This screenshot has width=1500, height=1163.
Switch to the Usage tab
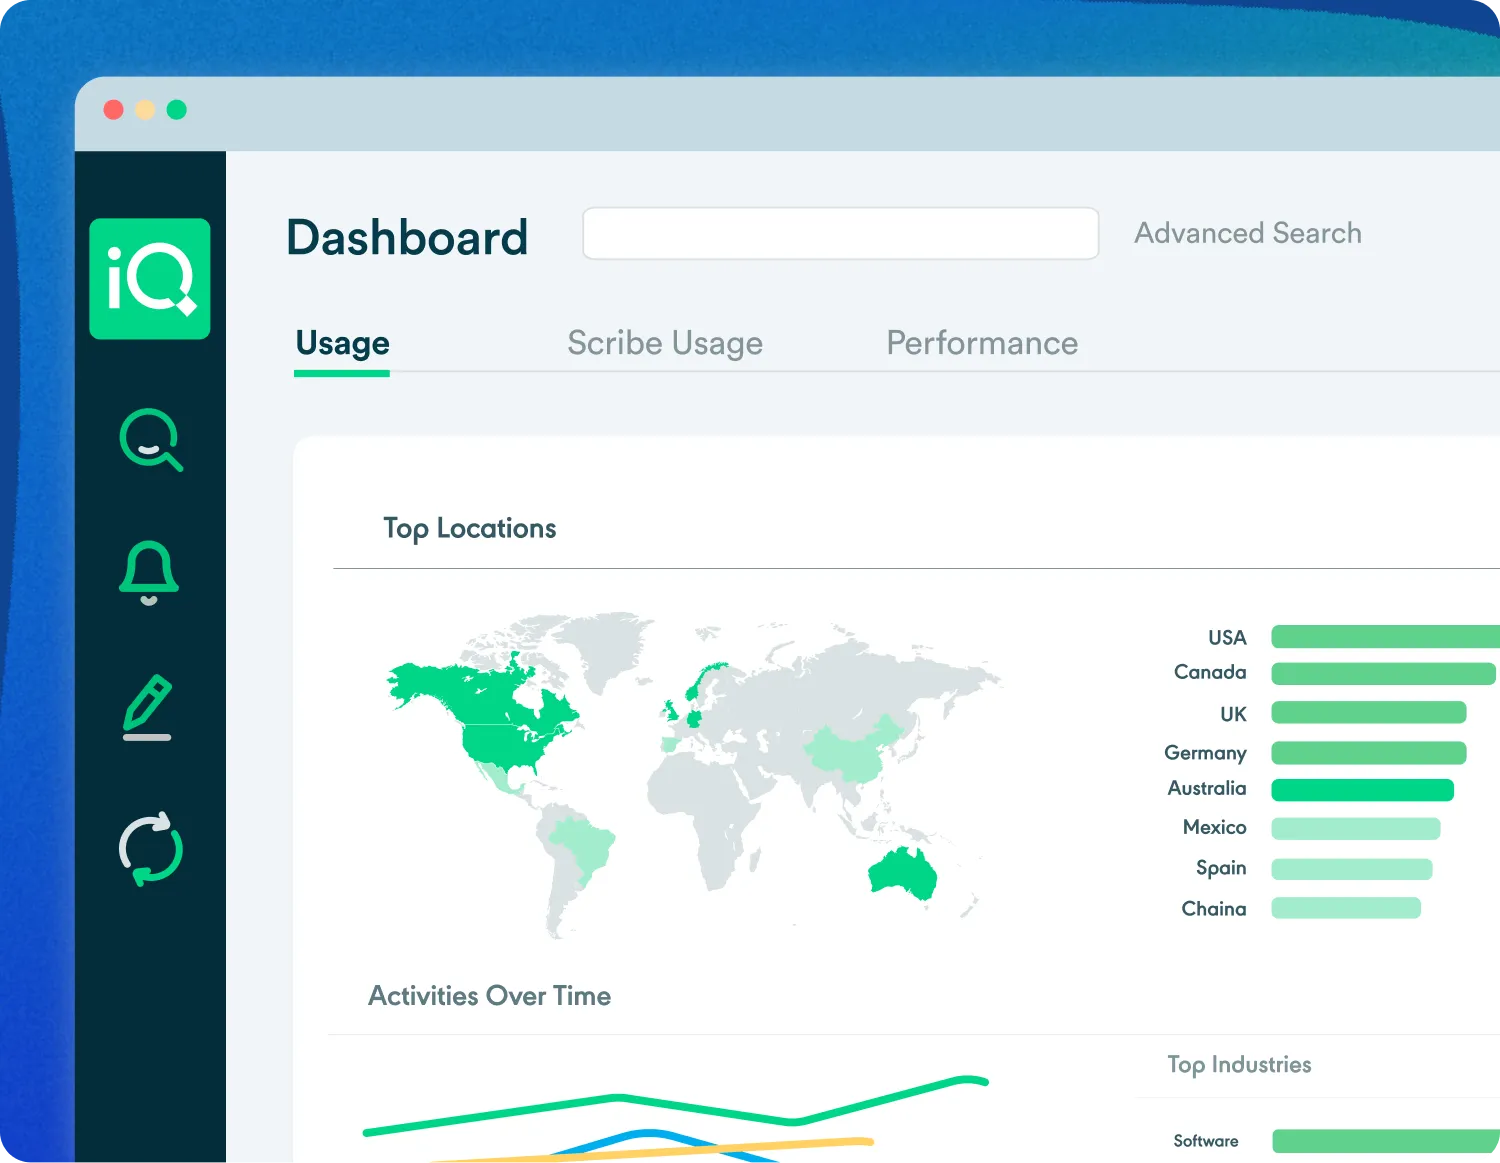[x=342, y=344]
